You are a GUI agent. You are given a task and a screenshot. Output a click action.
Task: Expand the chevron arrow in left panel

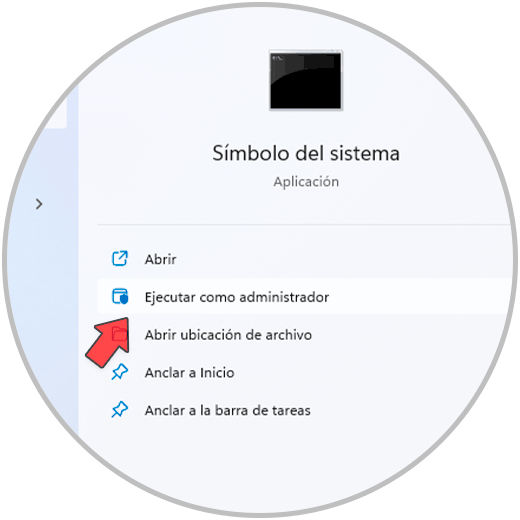[39, 204]
